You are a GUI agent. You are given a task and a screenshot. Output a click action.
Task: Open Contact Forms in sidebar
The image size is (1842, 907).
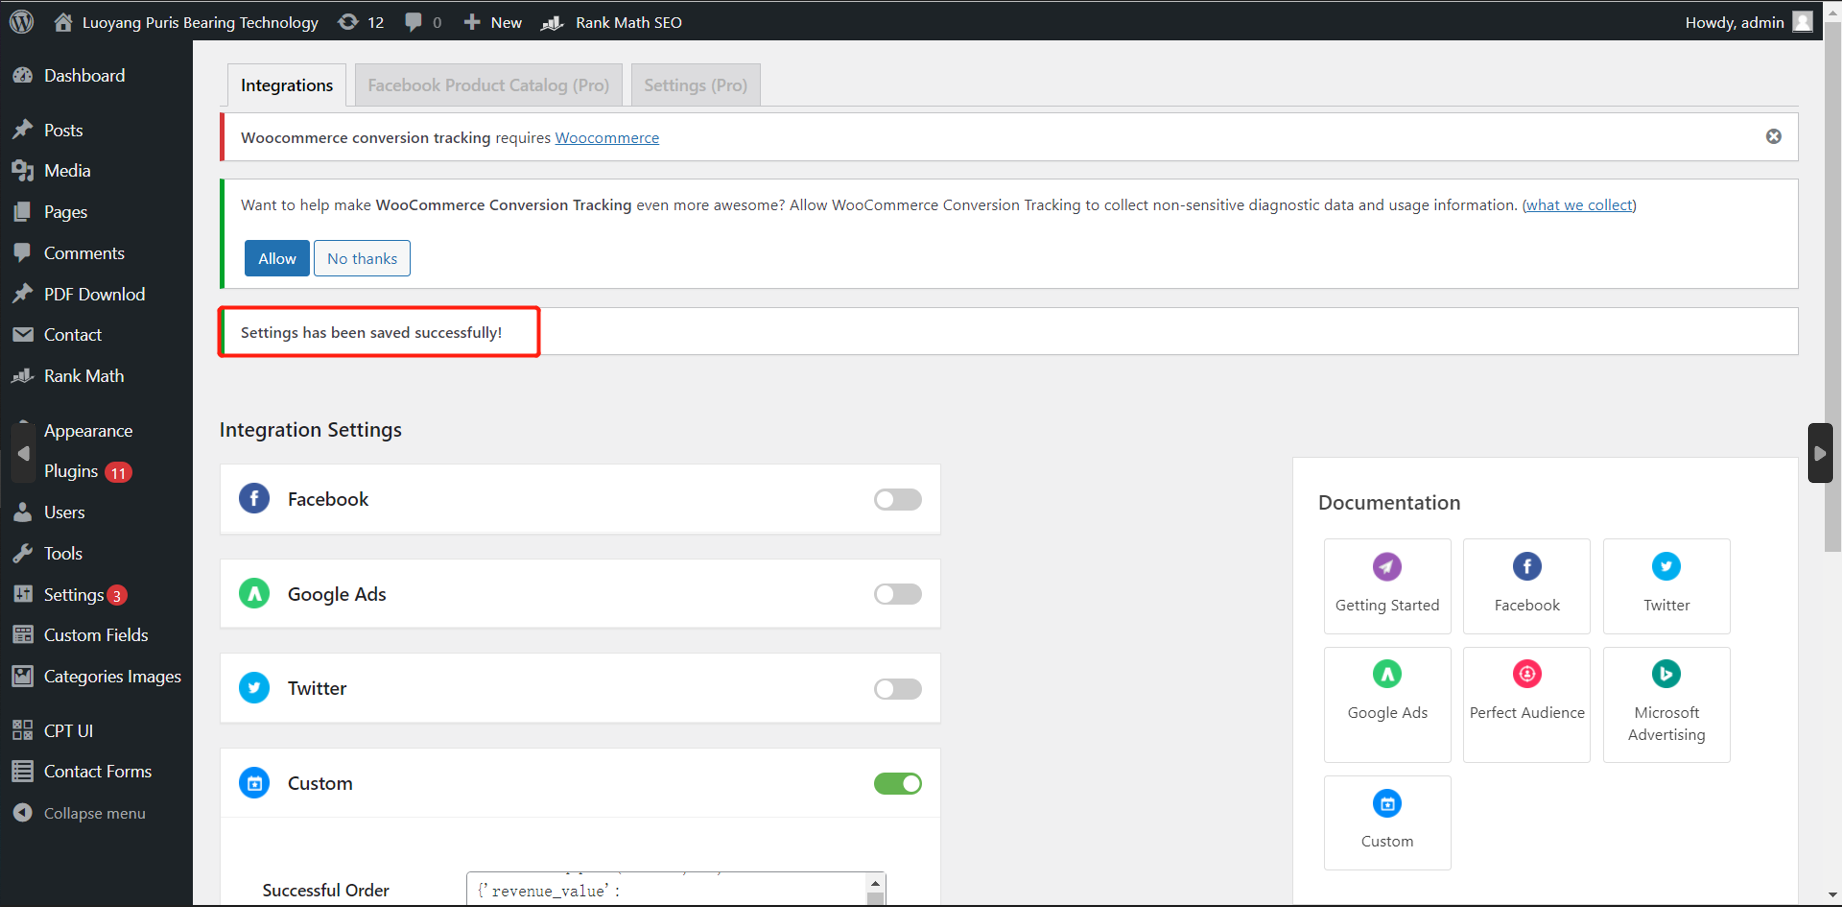click(96, 771)
